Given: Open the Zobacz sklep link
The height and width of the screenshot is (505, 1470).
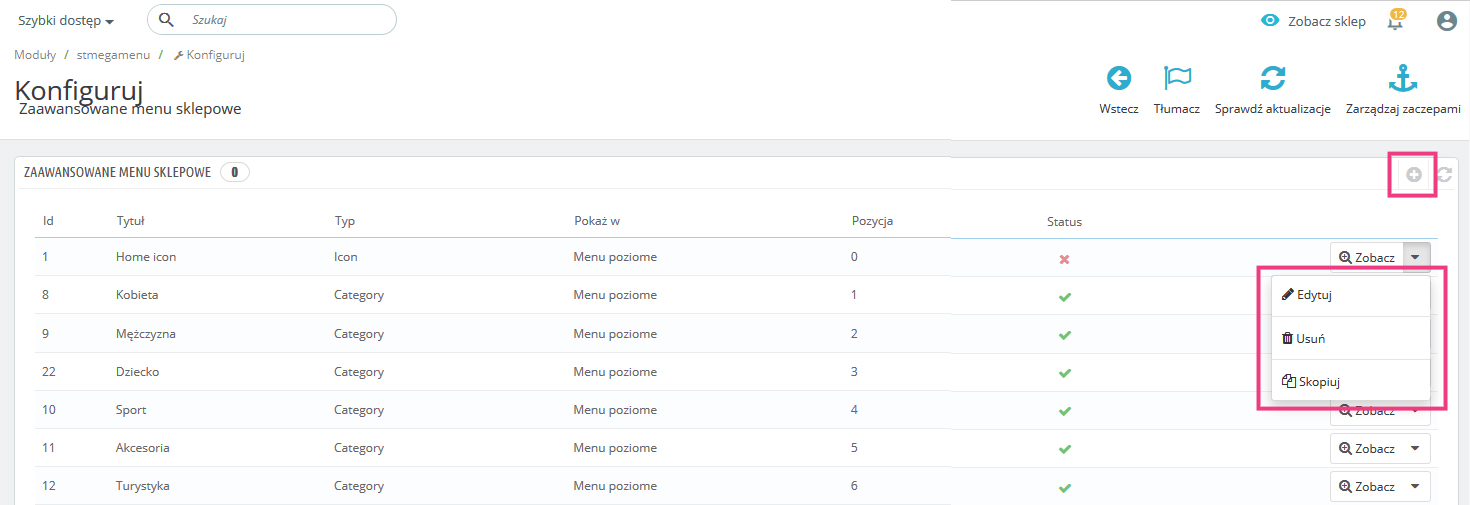Looking at the screenshot, I should pyautogui.click(x=1313, y=21).
